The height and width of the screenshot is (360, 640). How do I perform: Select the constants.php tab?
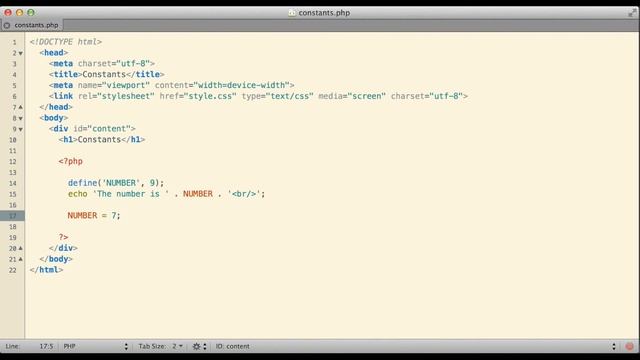(x=32, y=25)
